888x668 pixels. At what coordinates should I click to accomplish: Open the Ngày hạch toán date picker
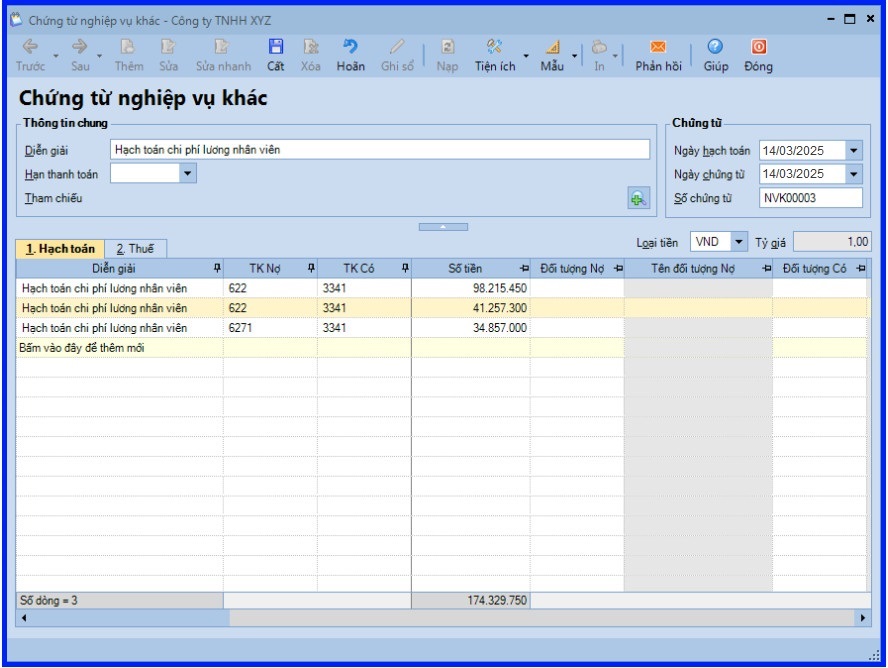(x=853, y=151)
